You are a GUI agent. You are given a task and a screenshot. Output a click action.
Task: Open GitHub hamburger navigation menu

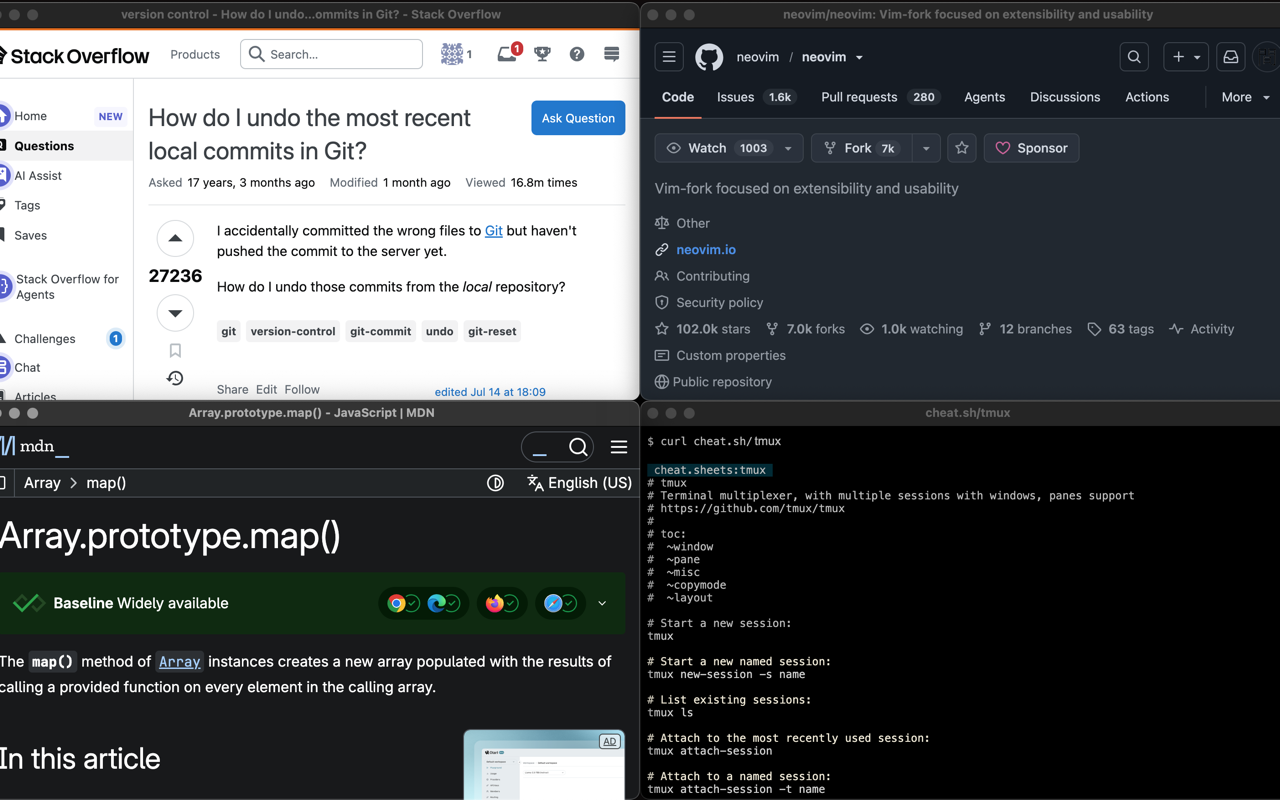[x=669, y=57]
